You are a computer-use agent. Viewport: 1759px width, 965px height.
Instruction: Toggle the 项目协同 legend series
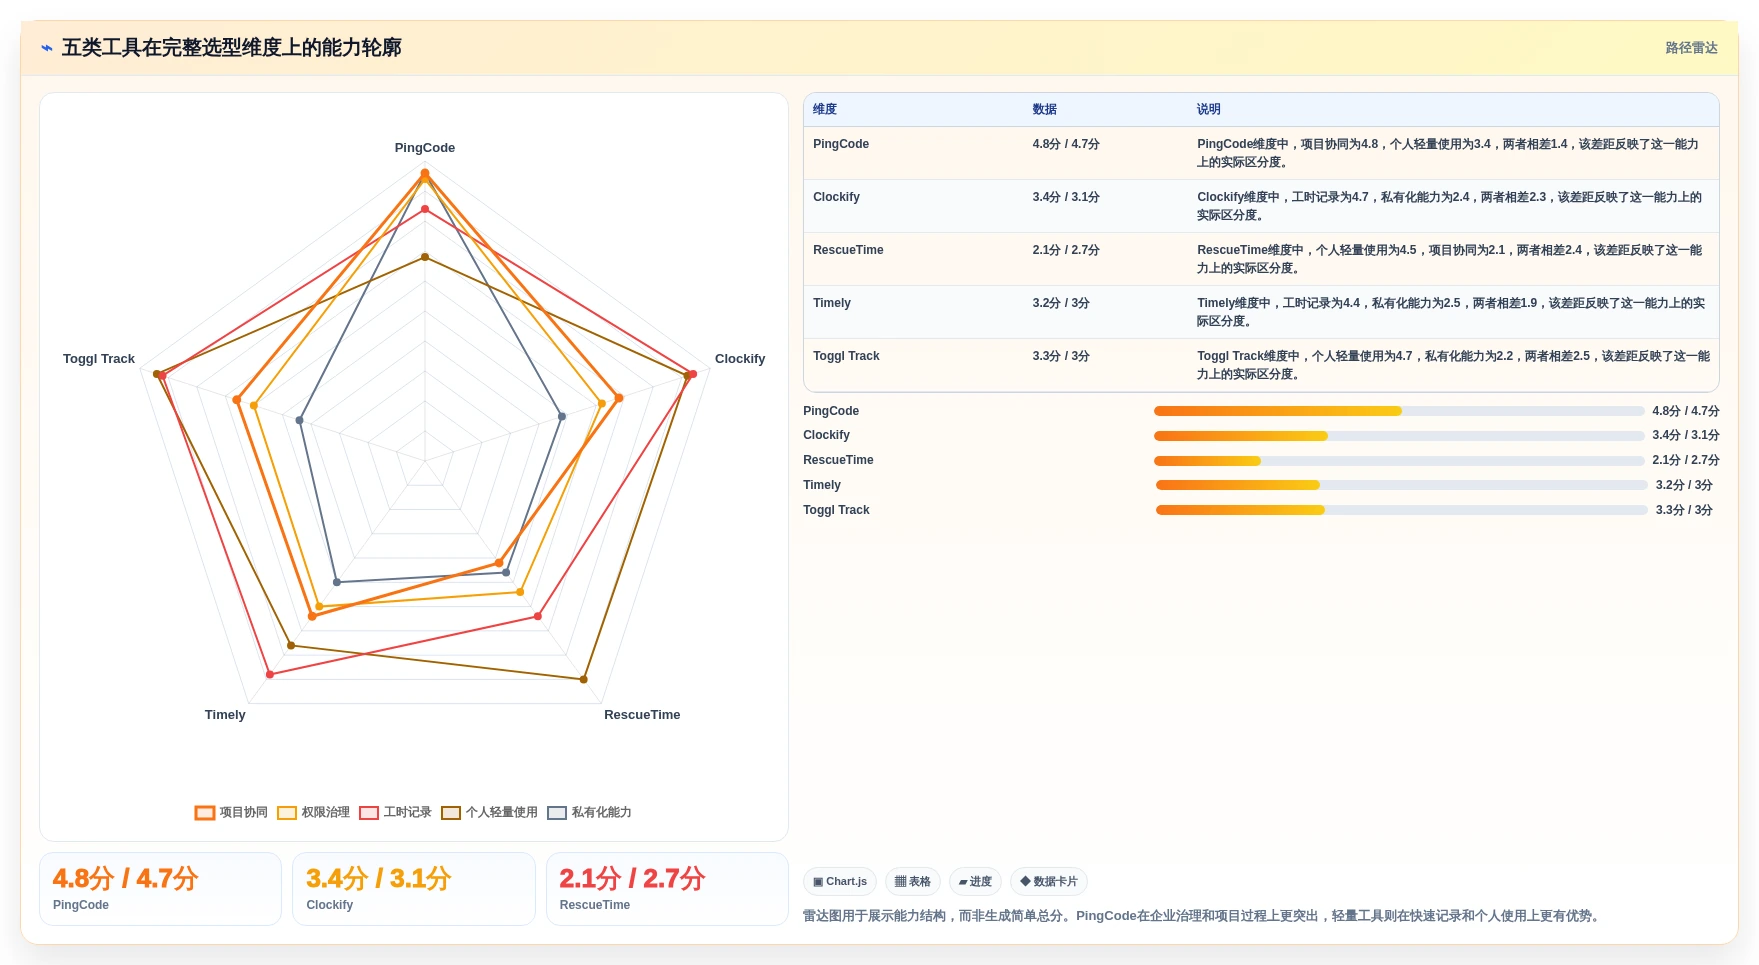231,812
